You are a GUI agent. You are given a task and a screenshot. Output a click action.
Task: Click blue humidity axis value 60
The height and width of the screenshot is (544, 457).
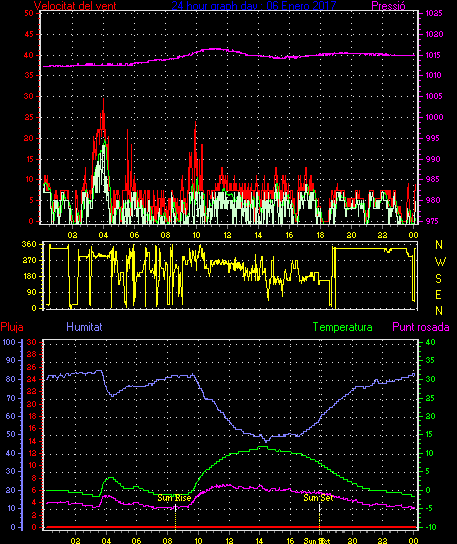pyautogui.click(x=11, y=416)
